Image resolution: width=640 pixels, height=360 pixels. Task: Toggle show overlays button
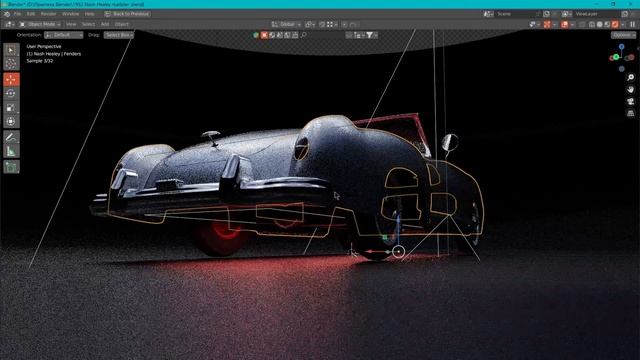[x=564, y=24]
